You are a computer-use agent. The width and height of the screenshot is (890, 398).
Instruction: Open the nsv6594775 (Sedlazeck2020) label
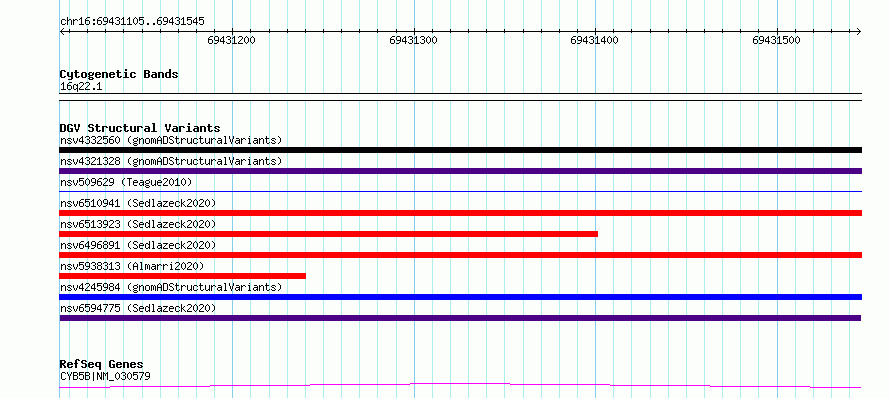pyautogui.click(x=138, y=308)
